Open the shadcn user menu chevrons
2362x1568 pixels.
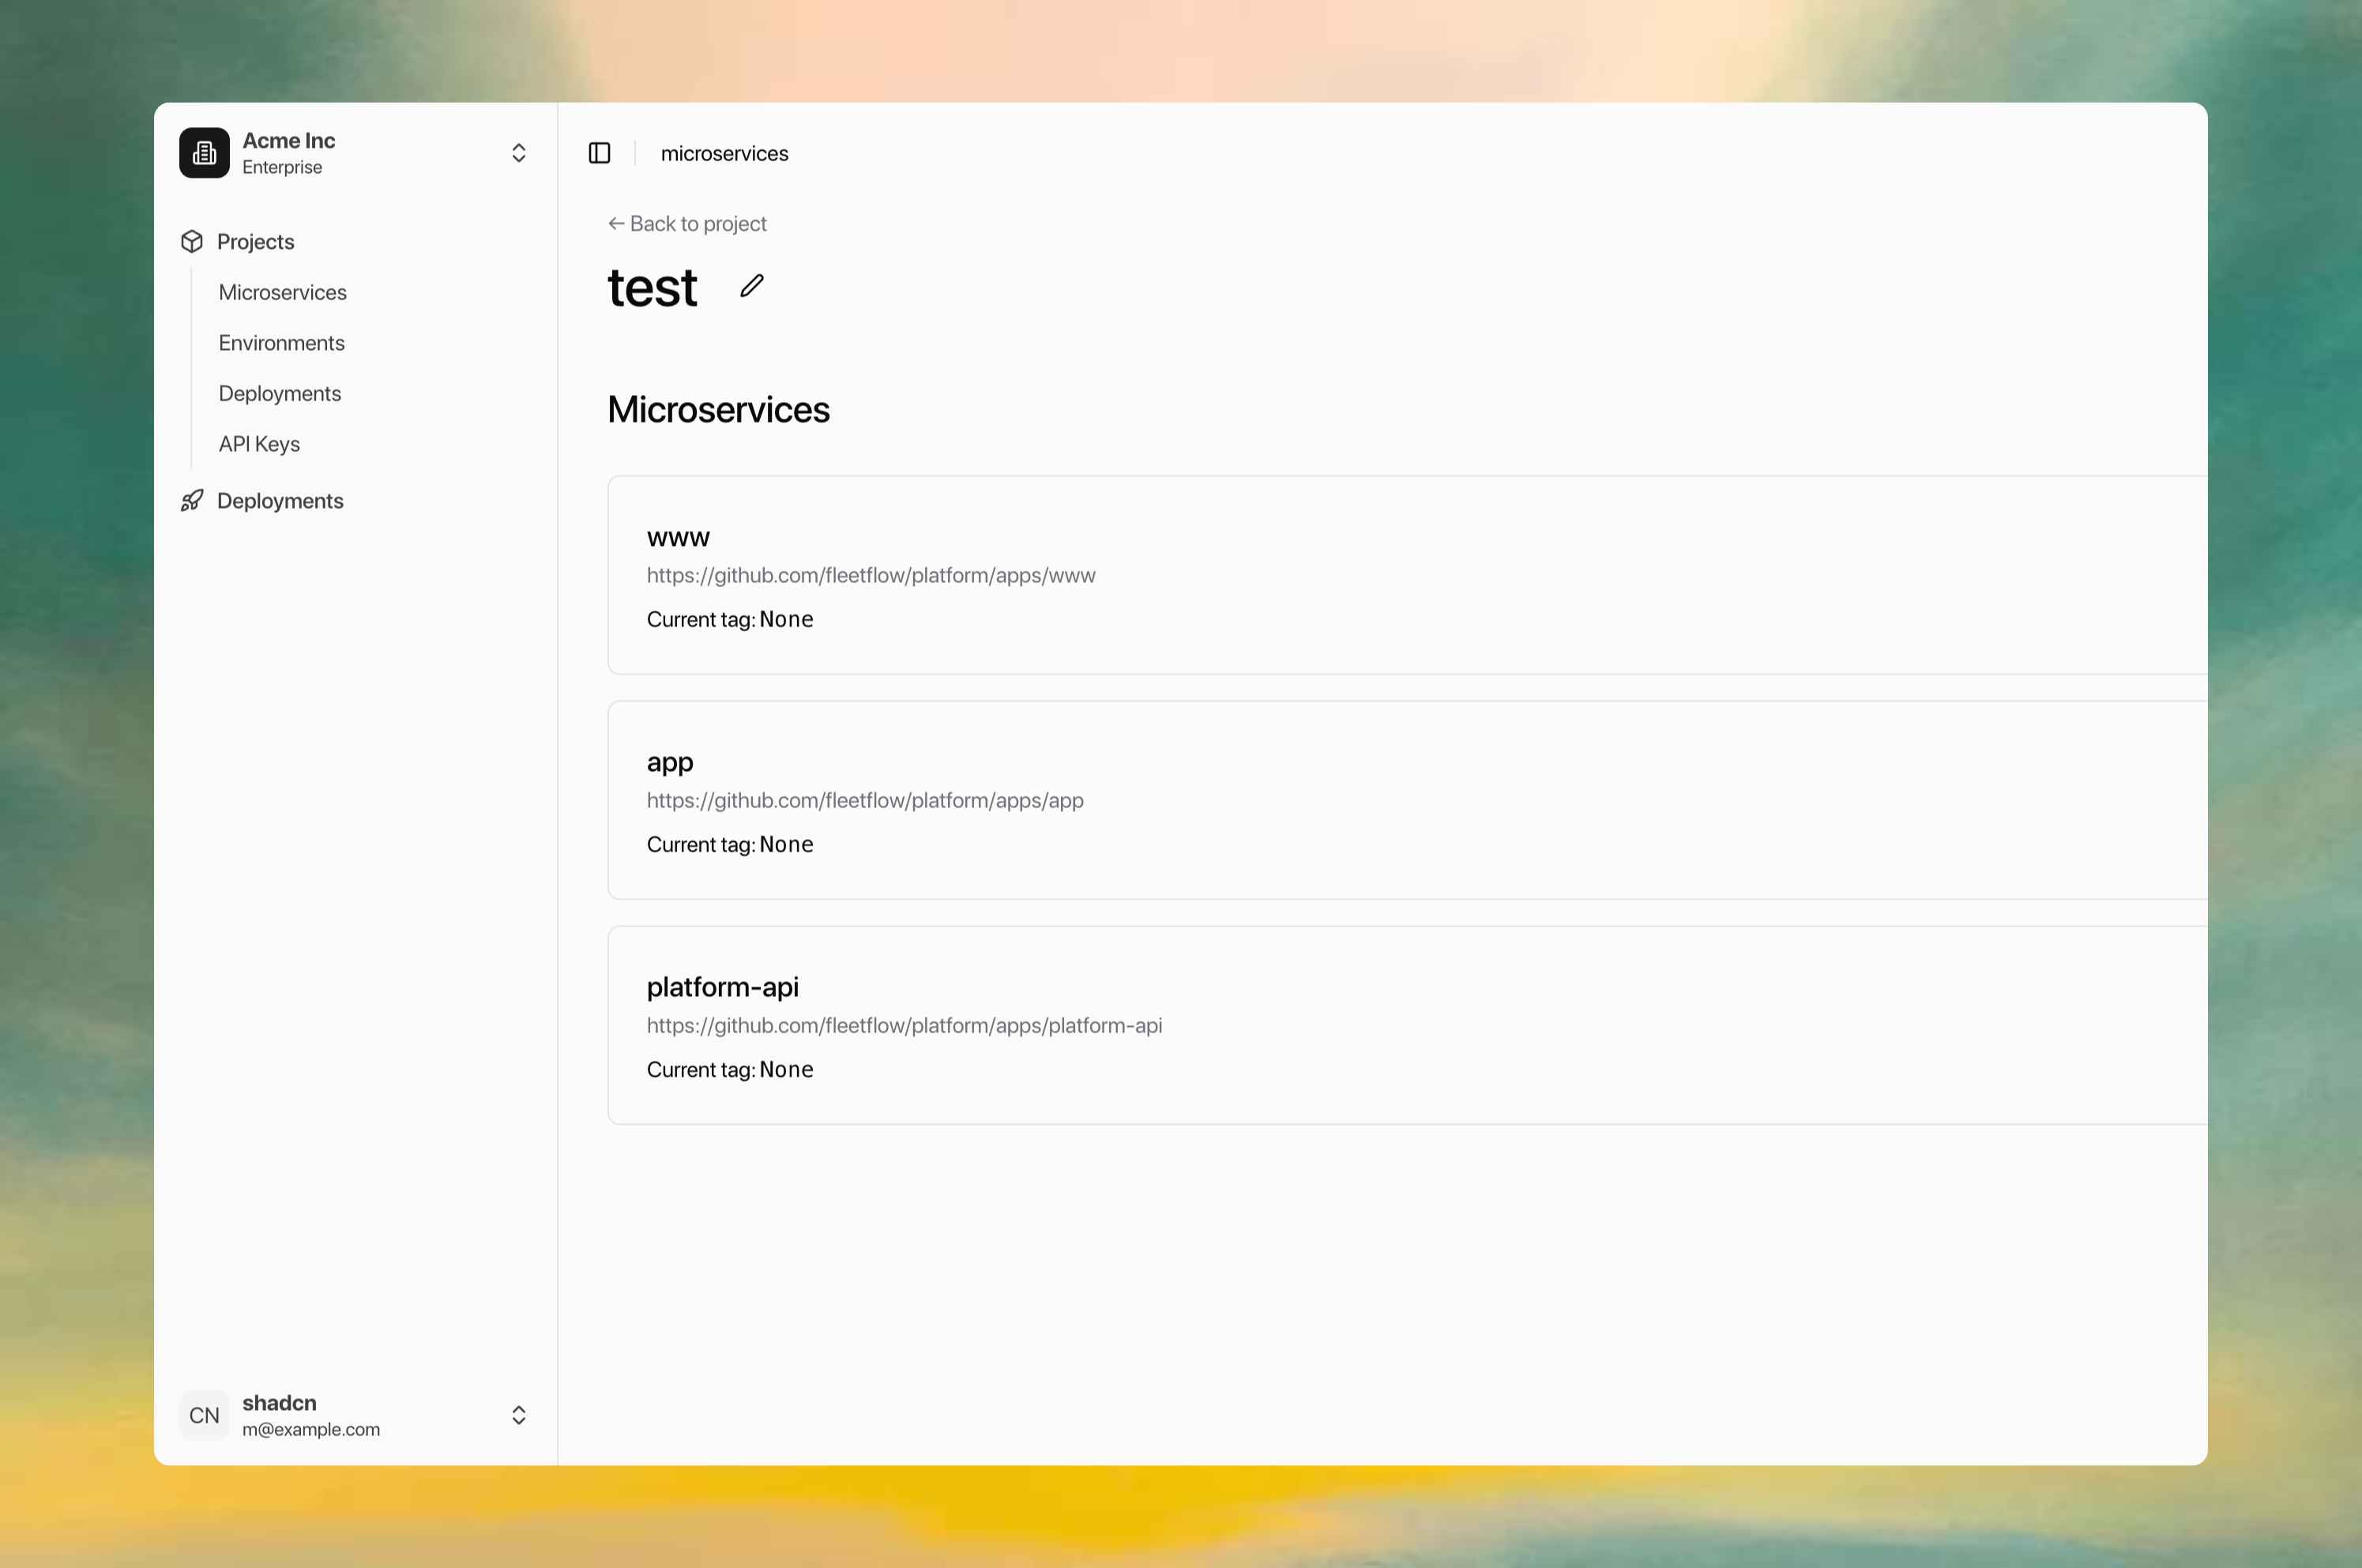coord(518,1414)
